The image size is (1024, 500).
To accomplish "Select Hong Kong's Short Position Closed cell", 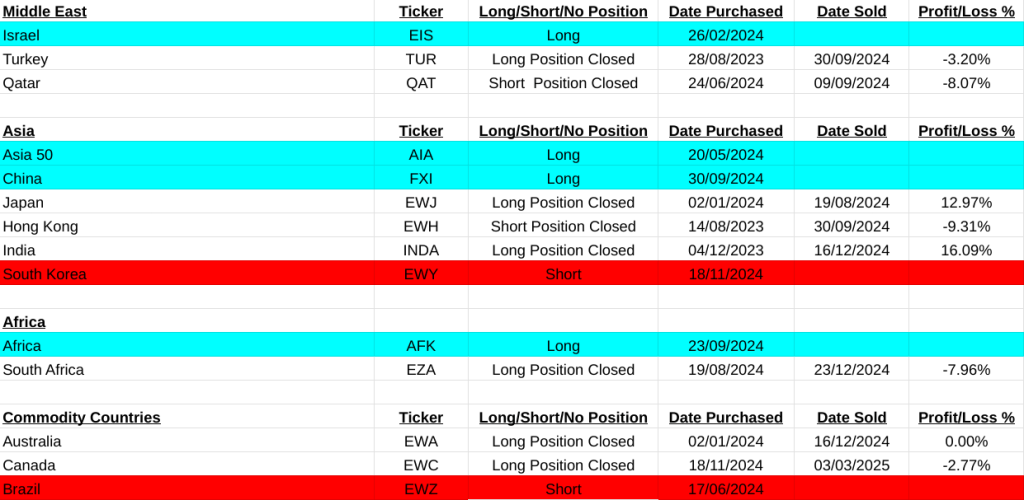I will click(563, 227).
